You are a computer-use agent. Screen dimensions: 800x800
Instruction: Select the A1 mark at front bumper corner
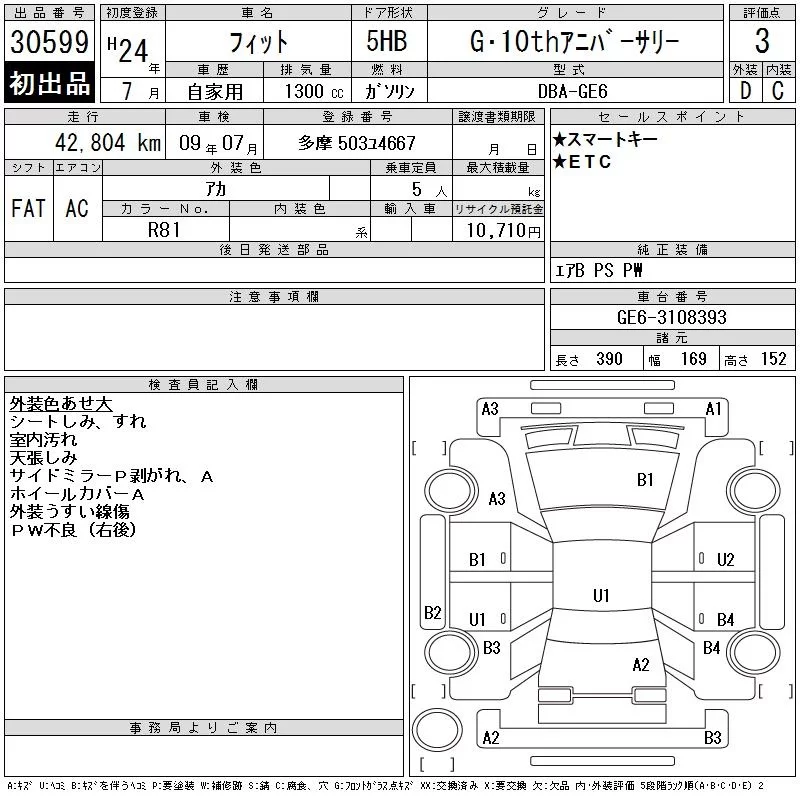pyautogui.click(x=713, y=409)
